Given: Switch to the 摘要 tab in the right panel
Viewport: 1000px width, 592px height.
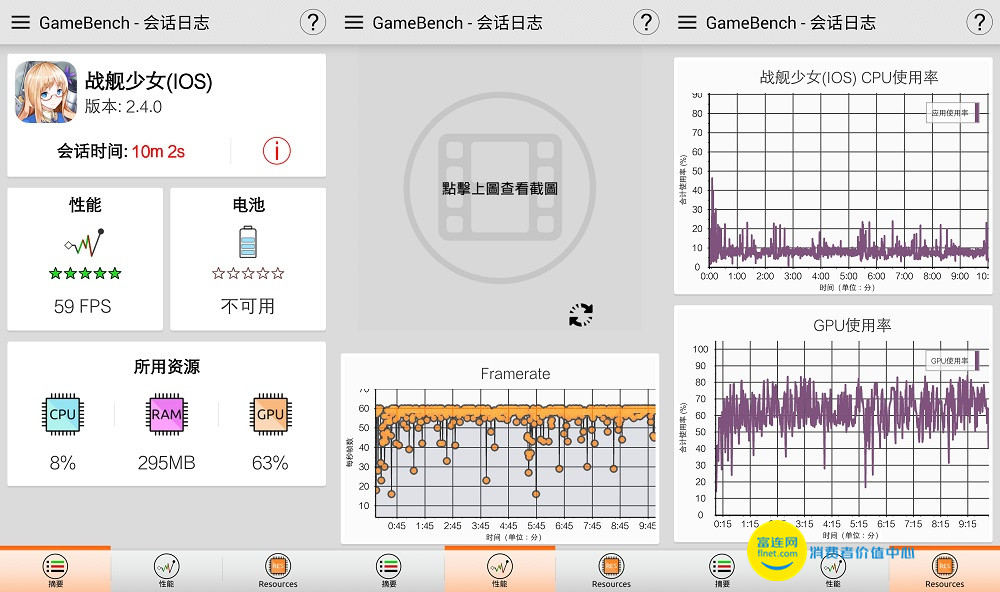Looking at the screenshot, I should pyautogui.click(x=721, y=568).
